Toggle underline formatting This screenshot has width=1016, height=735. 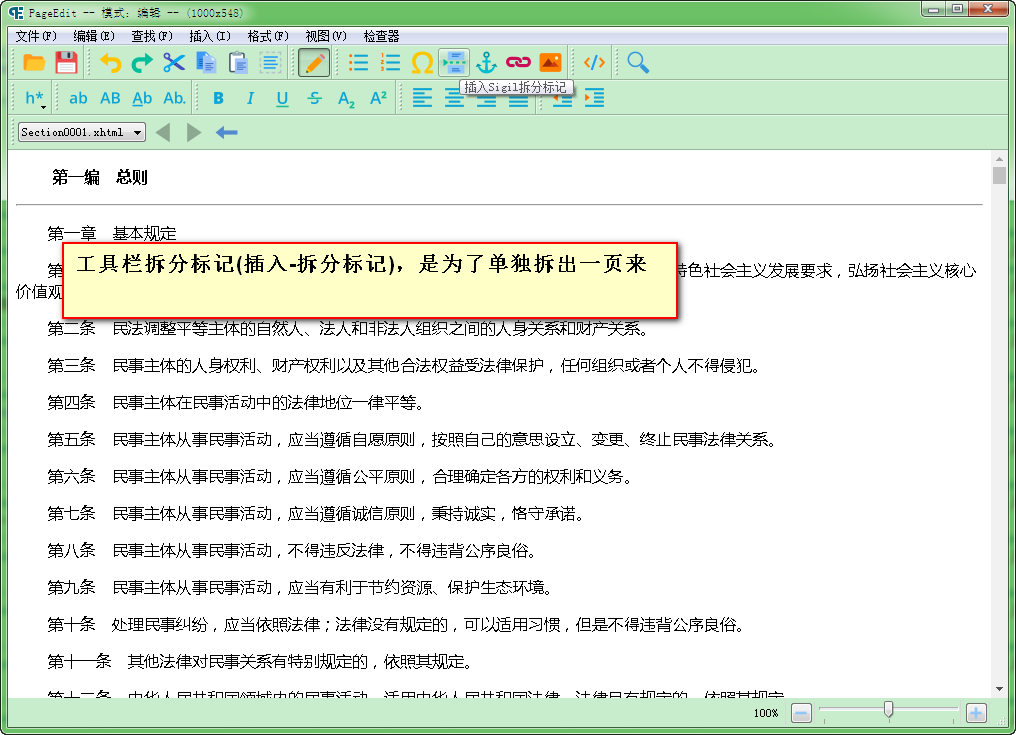click(x=283, y=99)
